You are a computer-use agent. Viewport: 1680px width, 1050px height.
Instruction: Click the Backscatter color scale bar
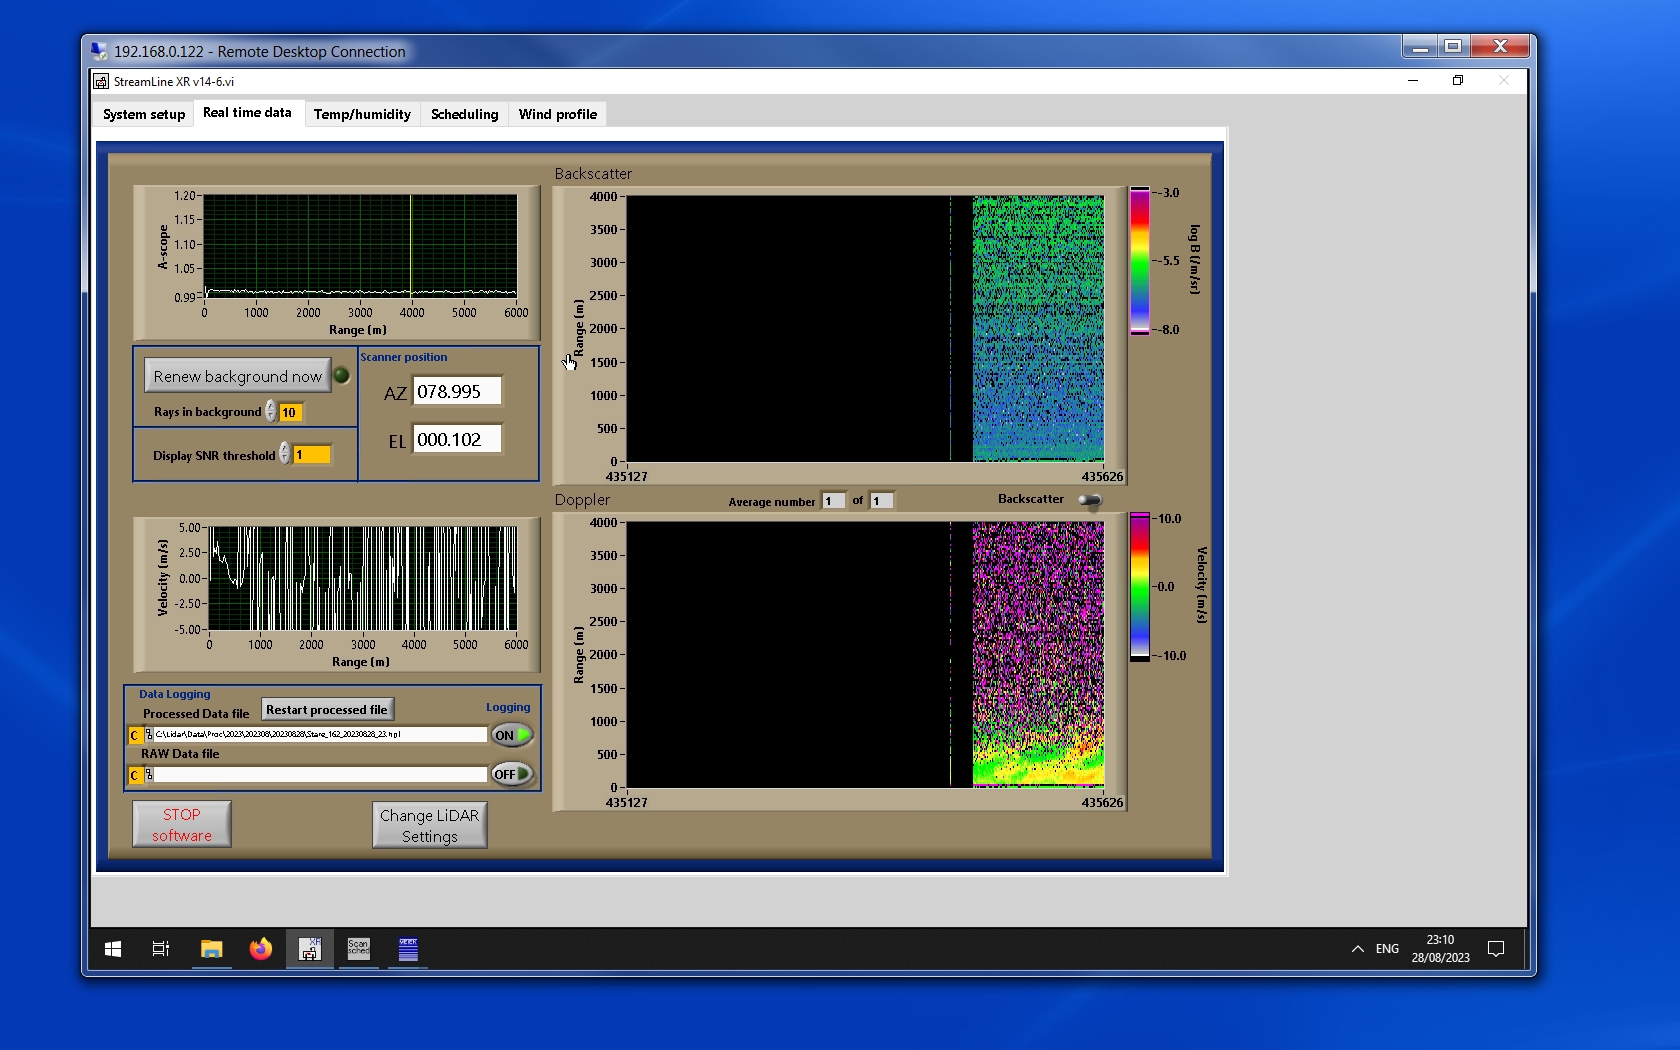click(1139, 261)
